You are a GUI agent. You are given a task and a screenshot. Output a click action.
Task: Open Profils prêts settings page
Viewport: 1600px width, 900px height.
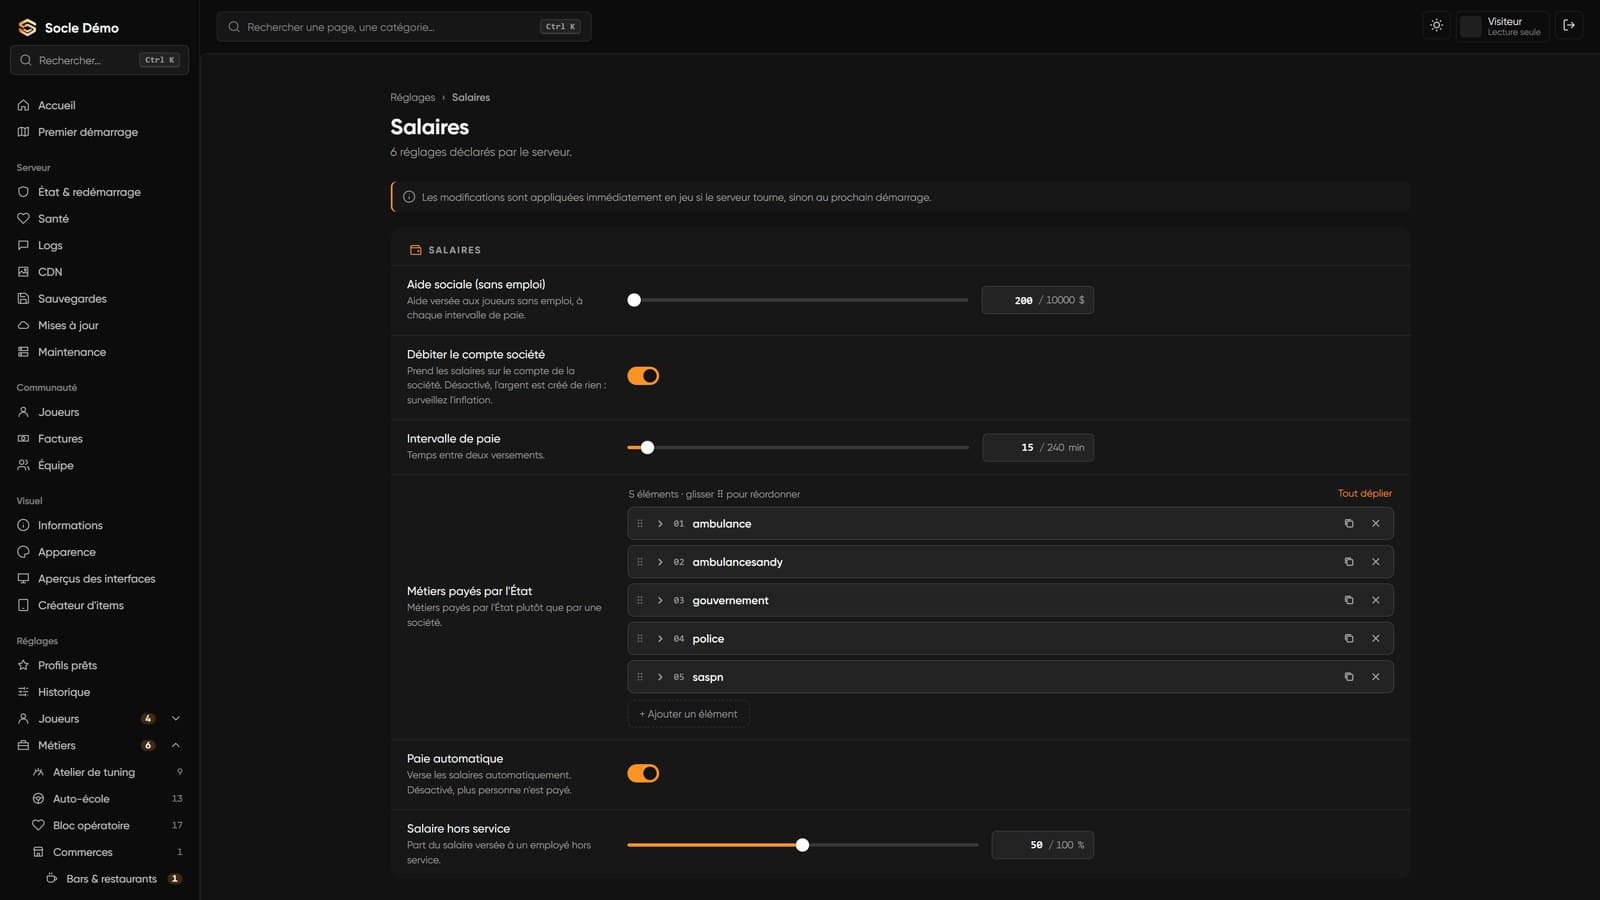(x=99, y=666)
